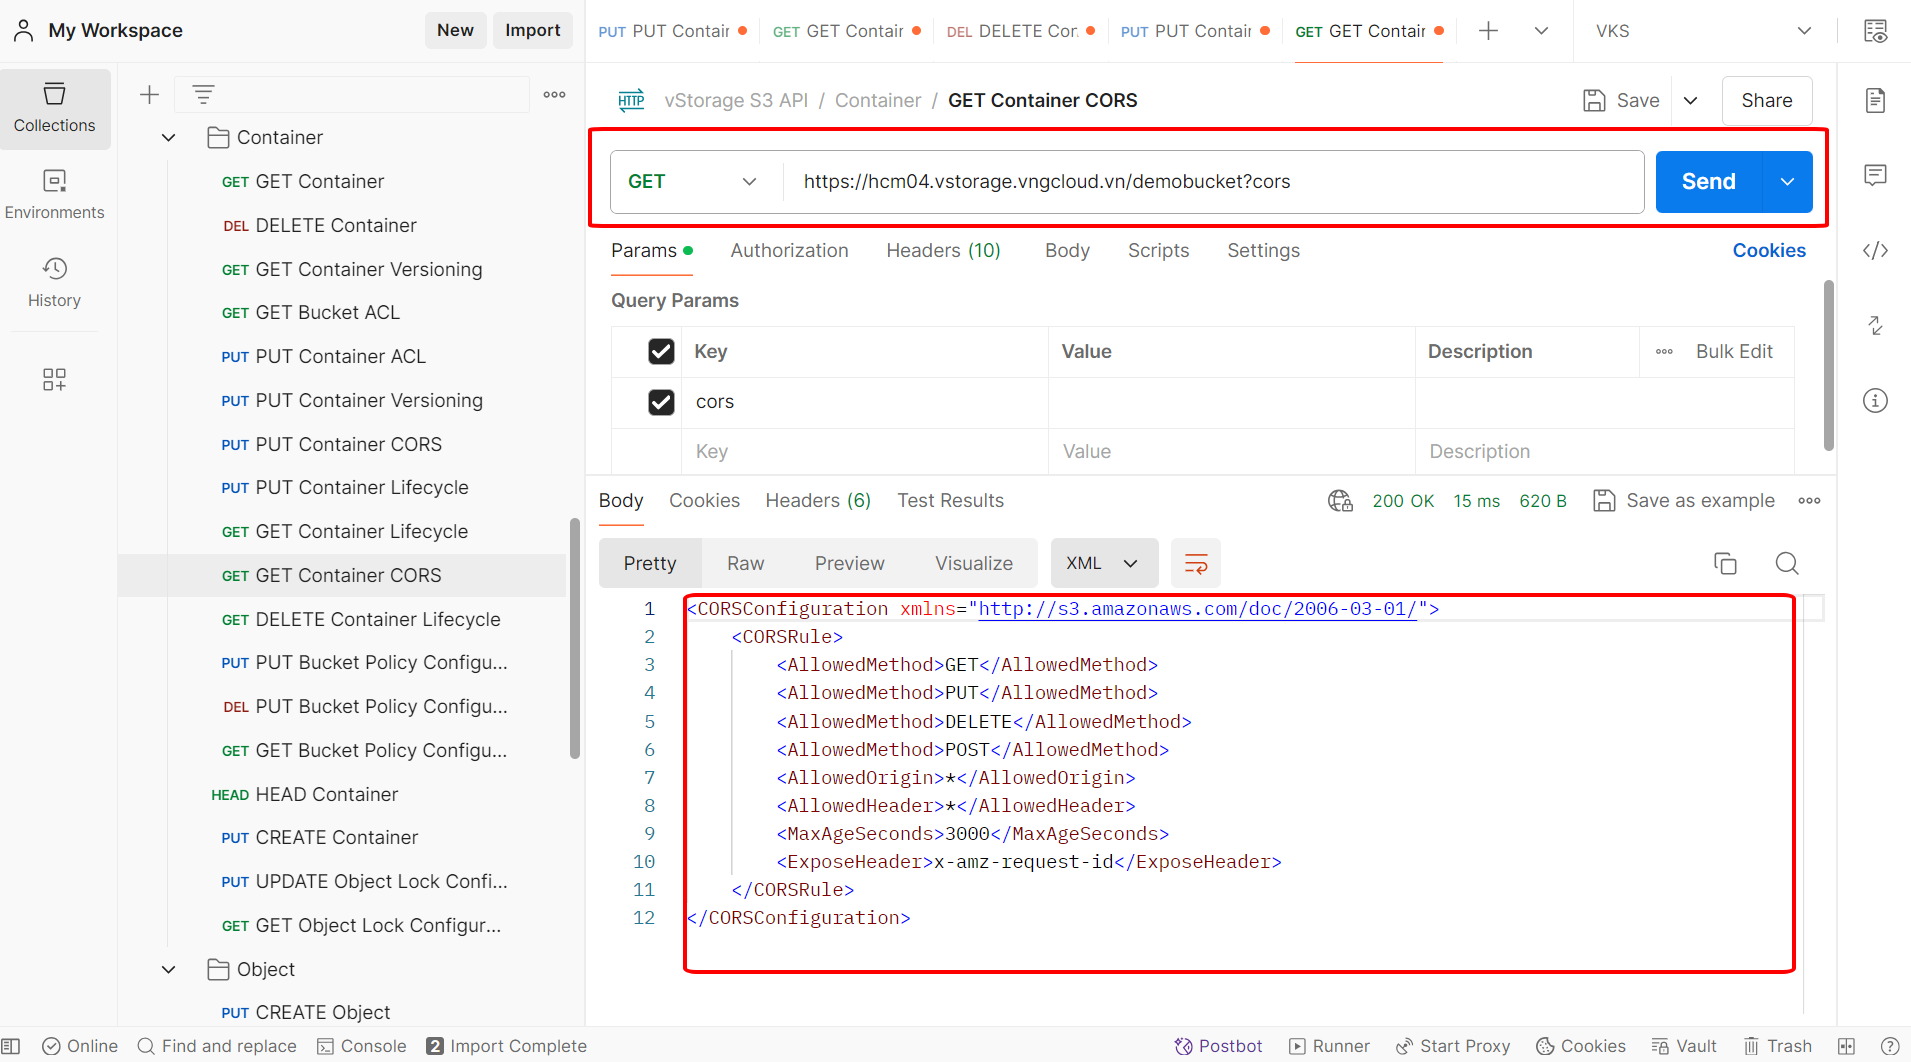Image resolution: width=1911 pixels, height=1062 pixels.
Task: Open the Environments sidebar panel
Action: coord(54,194)
